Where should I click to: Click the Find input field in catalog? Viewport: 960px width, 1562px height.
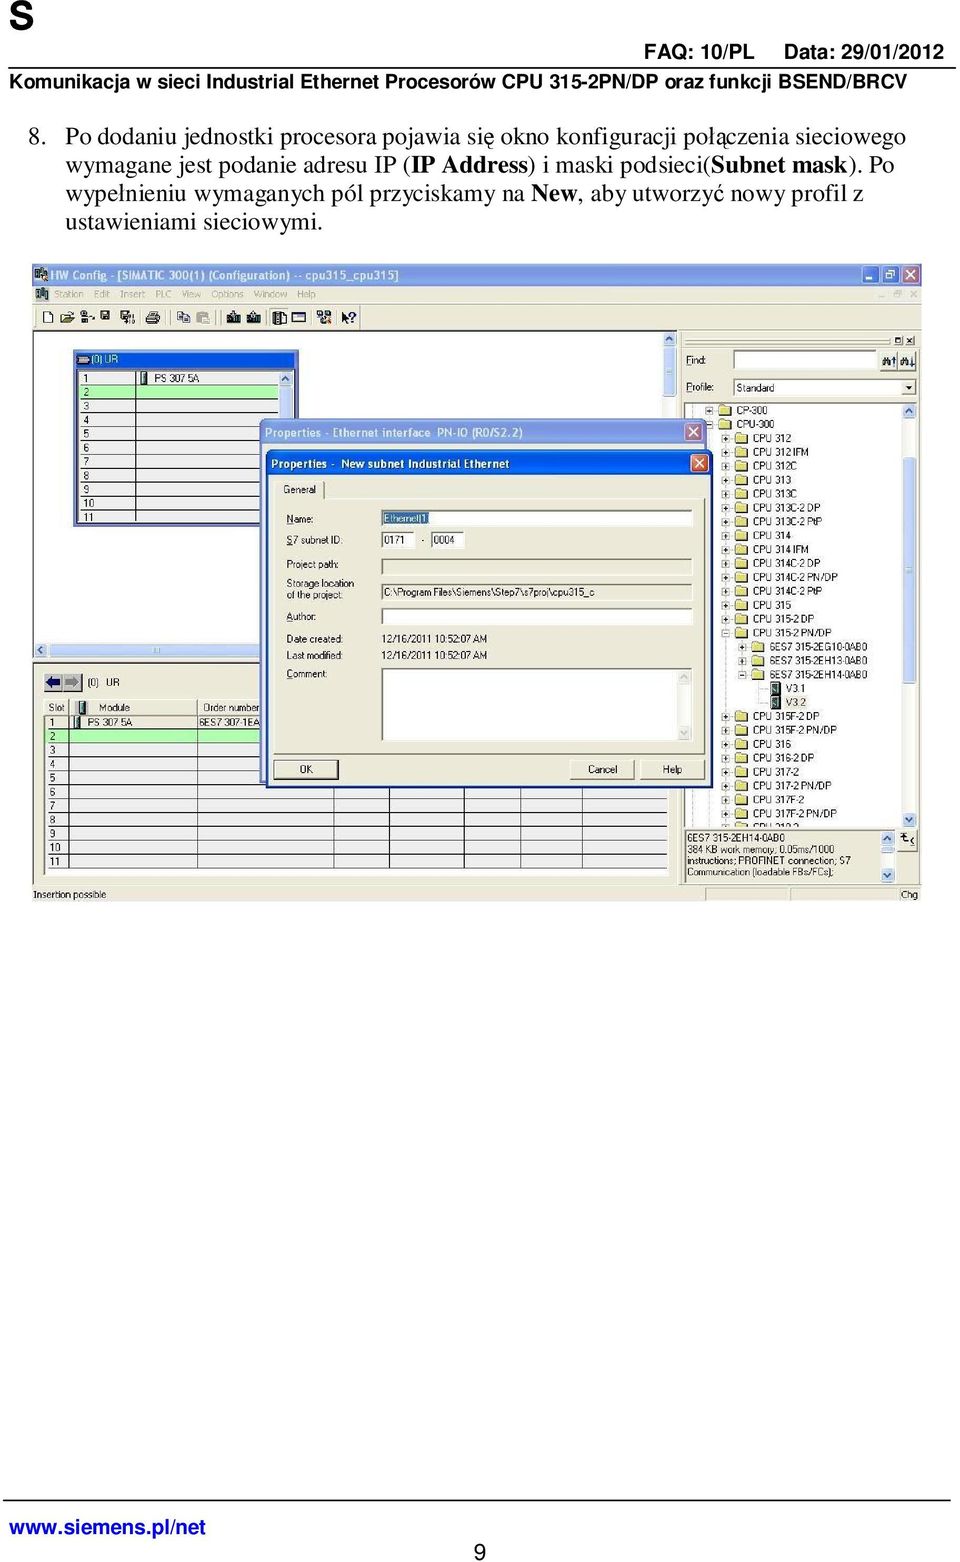click(805, 360)
